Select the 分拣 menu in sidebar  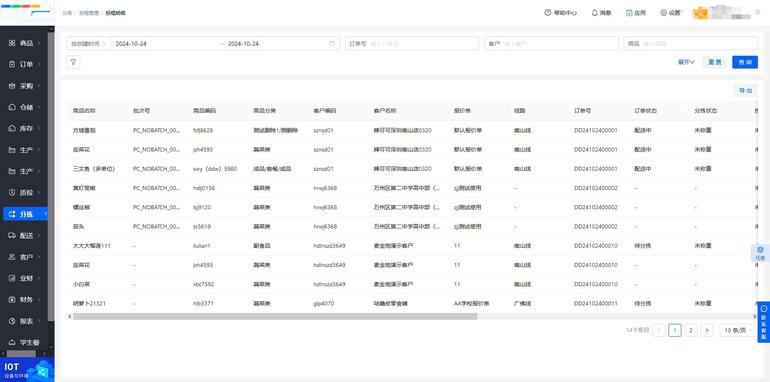[x=27, y=214]
